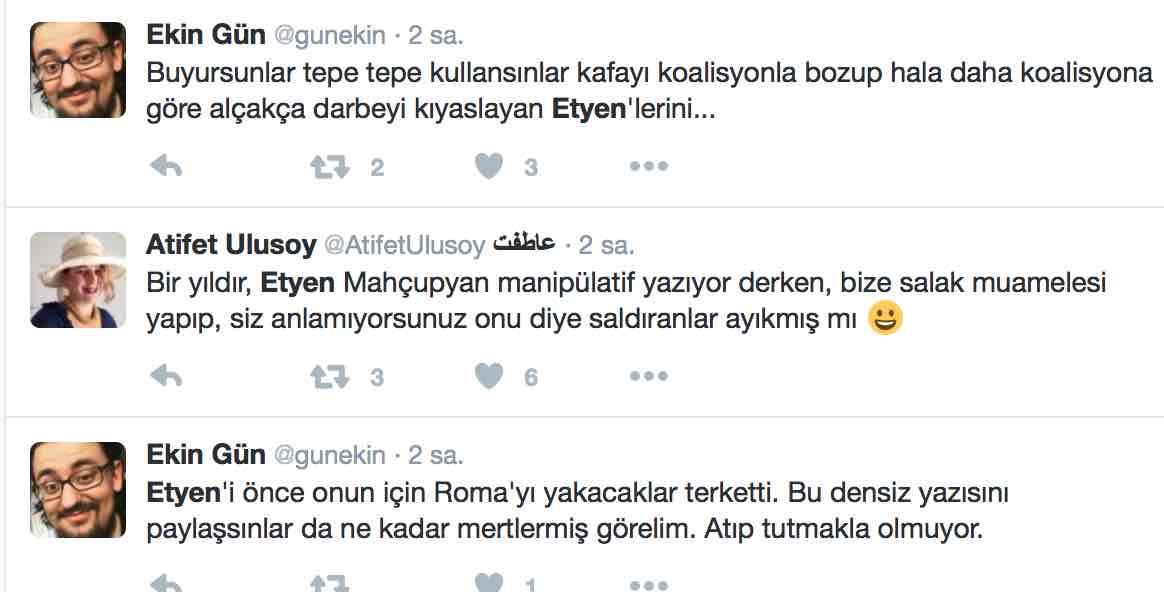Open more options on Atifet Ulusoy's tweet
Screen dimensions: 1164x592
[648, 376]
